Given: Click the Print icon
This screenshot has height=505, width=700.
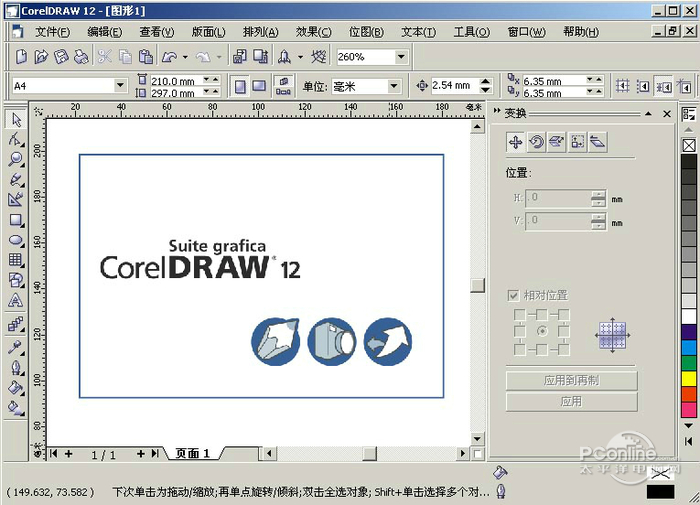Looking at the screenshot, I should pyautogui.click(x=81, y=57).
